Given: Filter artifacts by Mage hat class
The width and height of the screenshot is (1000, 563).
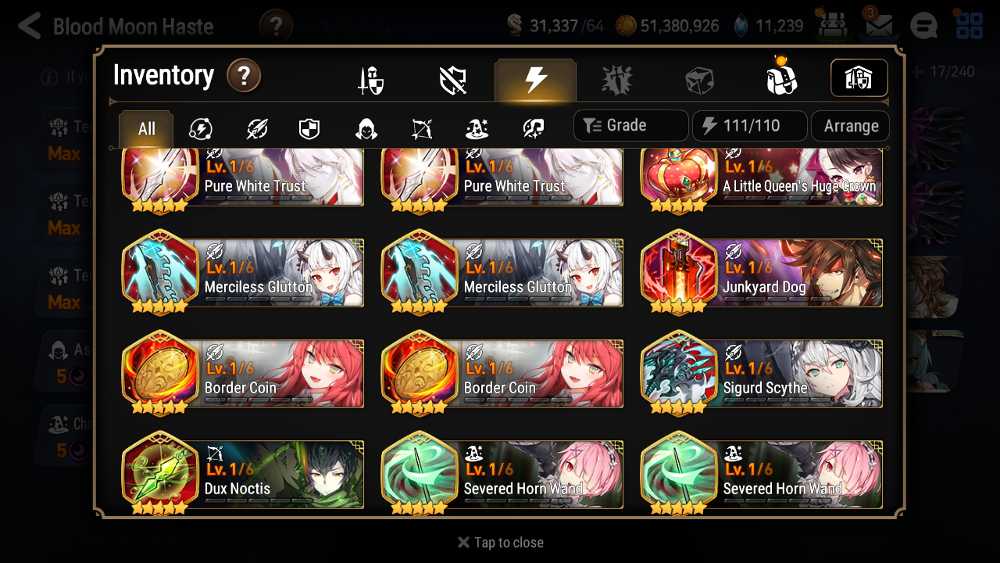Looking at the screenshot, I should [477, 129].
